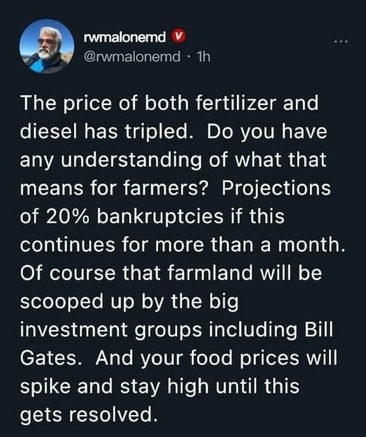Click the text 'Of course that farmland will be'
Image resolution: width=366 pixels, height=437 pixels.
[x=171, y=273]
